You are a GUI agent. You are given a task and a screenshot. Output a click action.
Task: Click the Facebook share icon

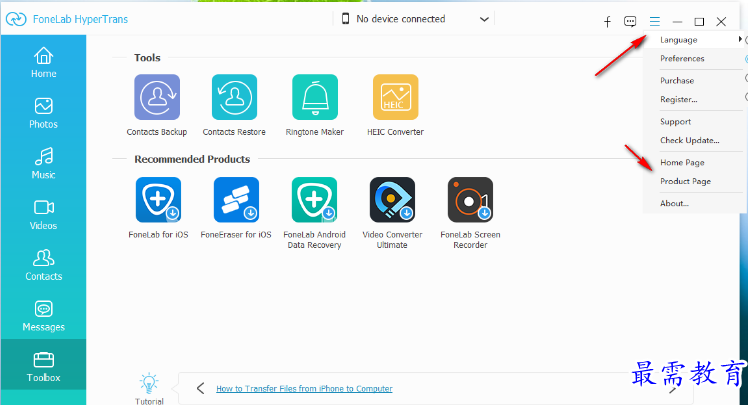pyautogui.click(x=607, y=22)
